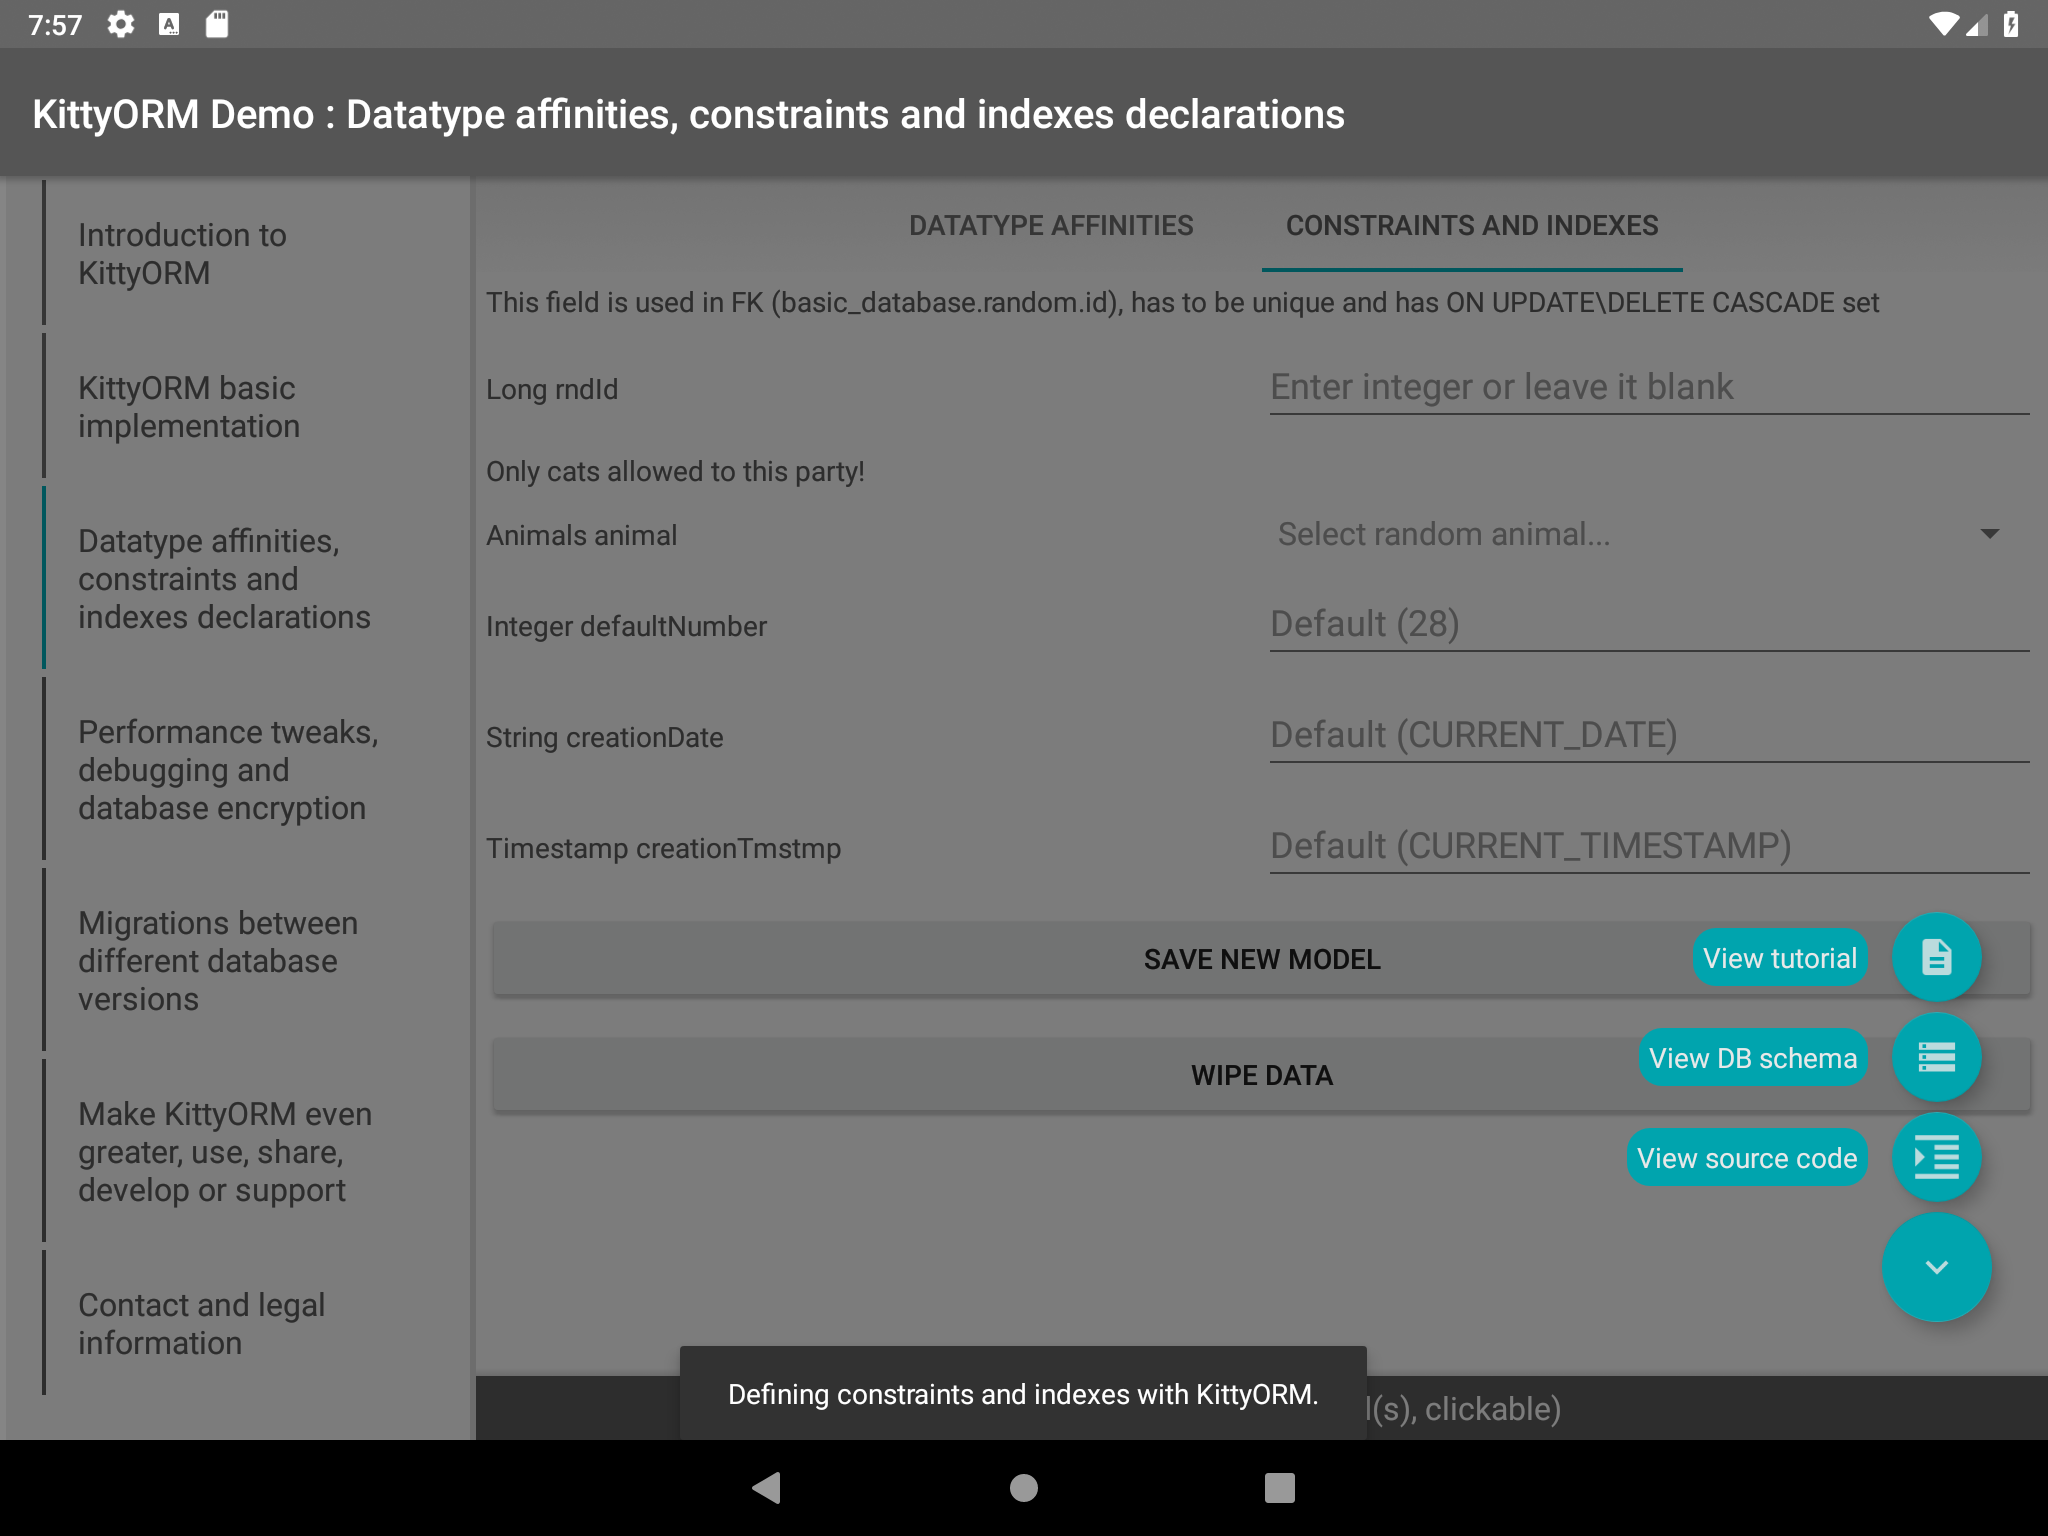The height and width of the screenshot is (1536, 2048).
Task: Tap the keyboard A status bar icon
Action: pyautogui.click(x=169, y=24)
